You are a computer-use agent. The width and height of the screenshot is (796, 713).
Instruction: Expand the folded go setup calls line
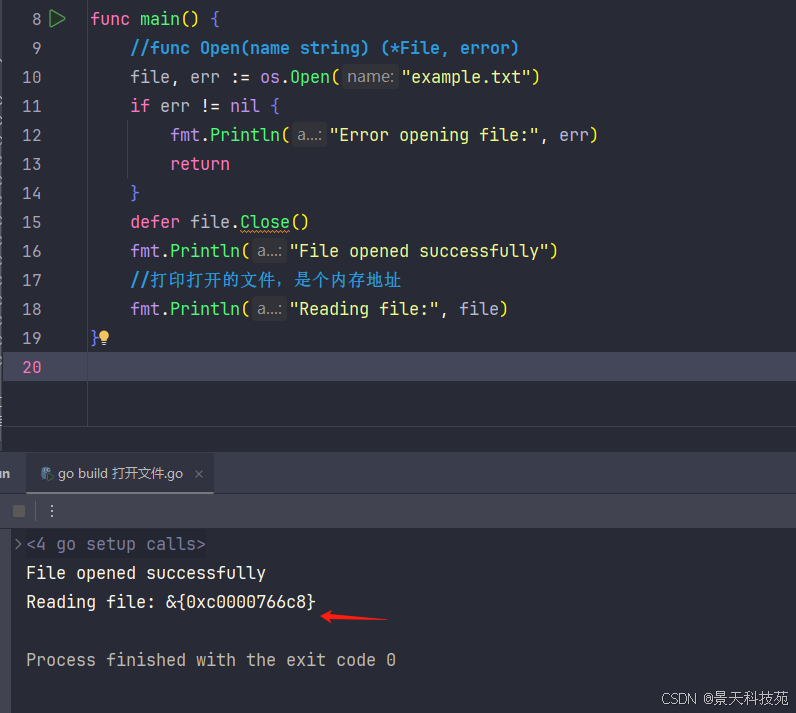click(x=17, y=544)
